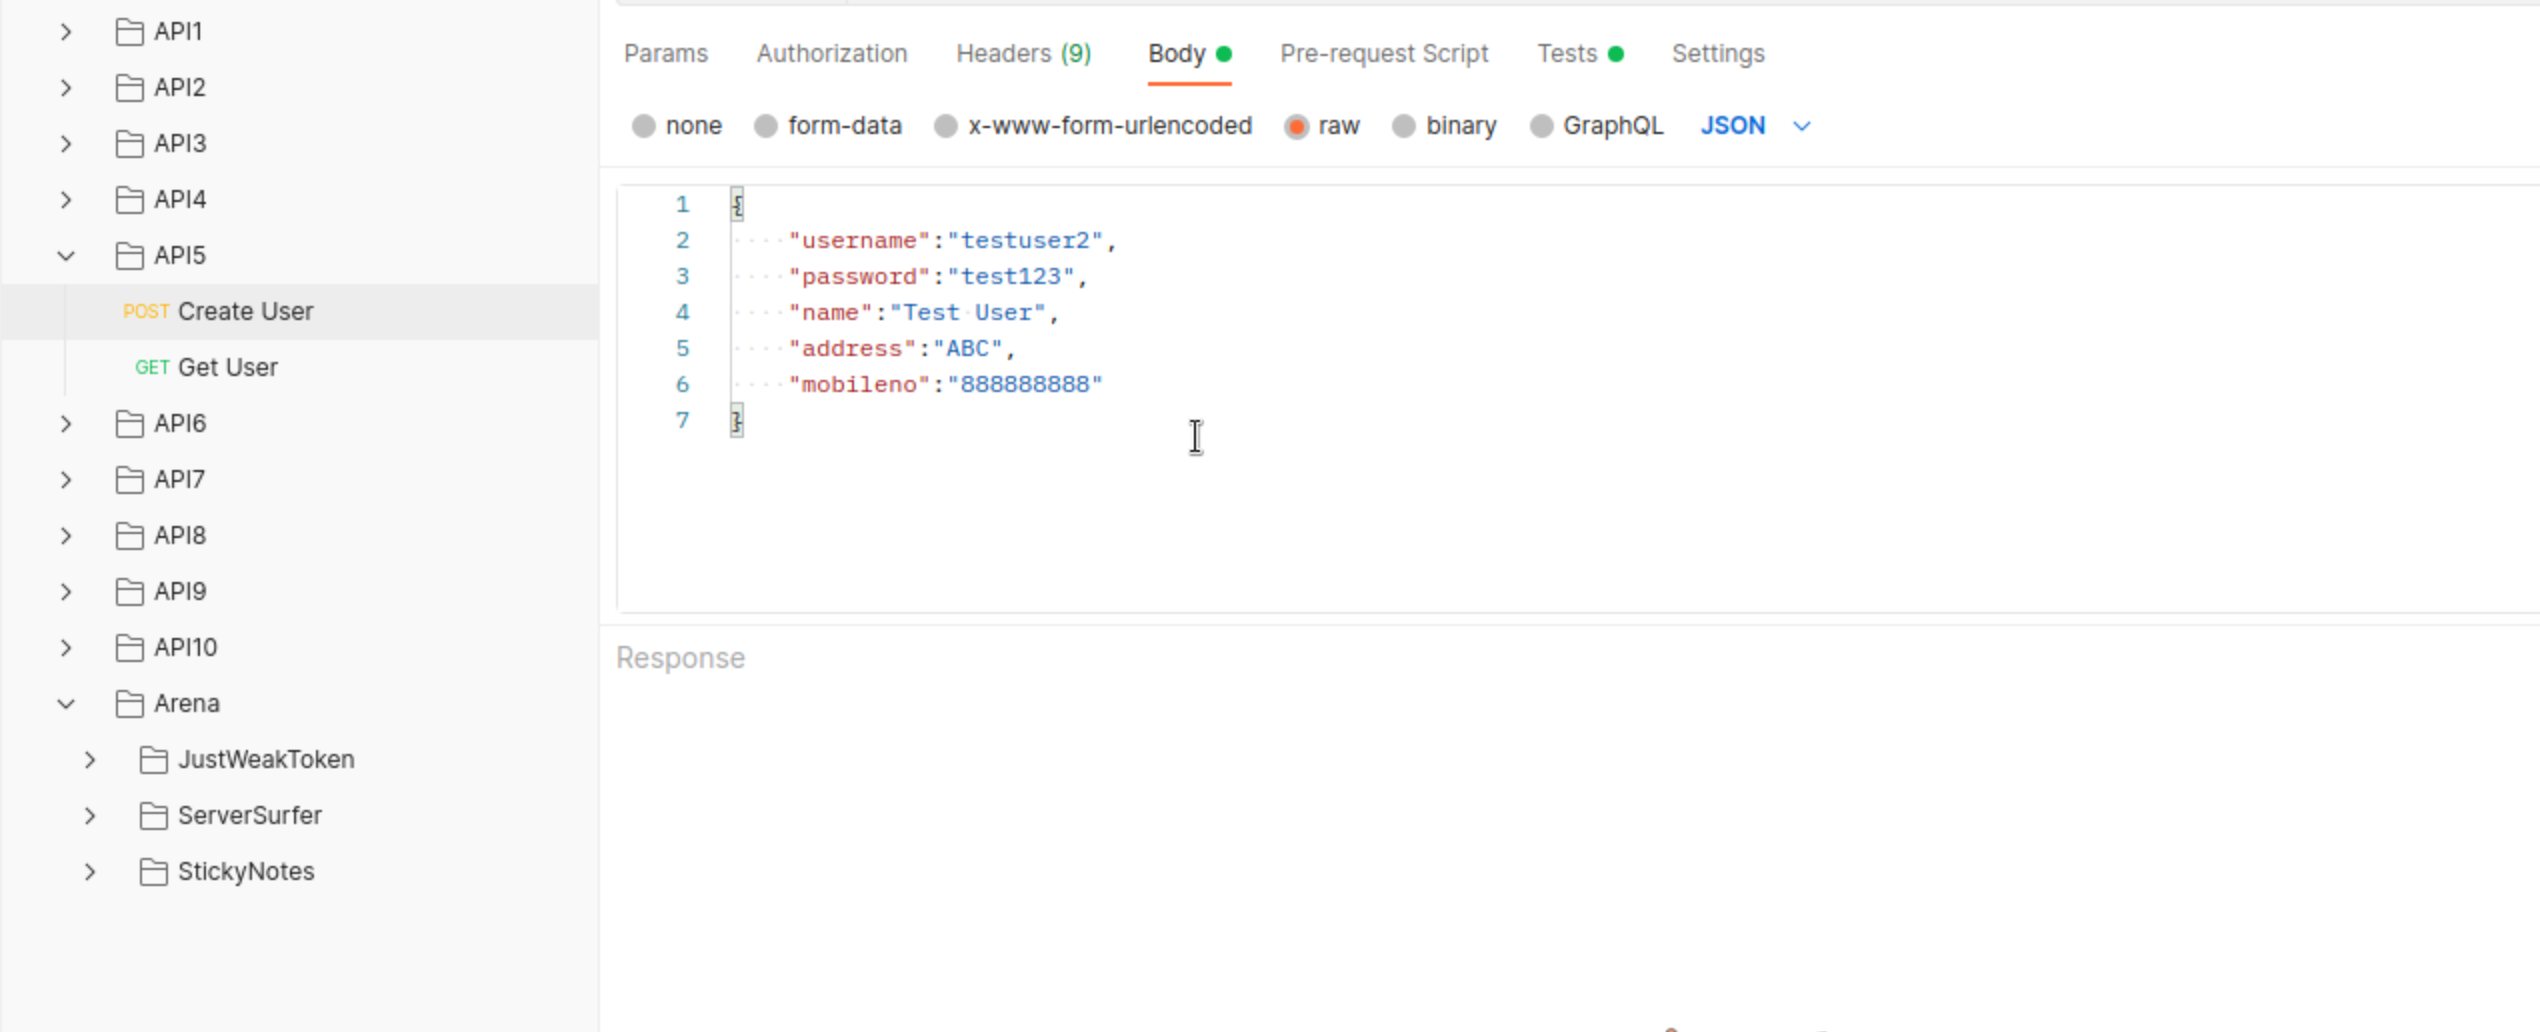
Task: Click the API3 folder icon
Action: pos(129,144)
